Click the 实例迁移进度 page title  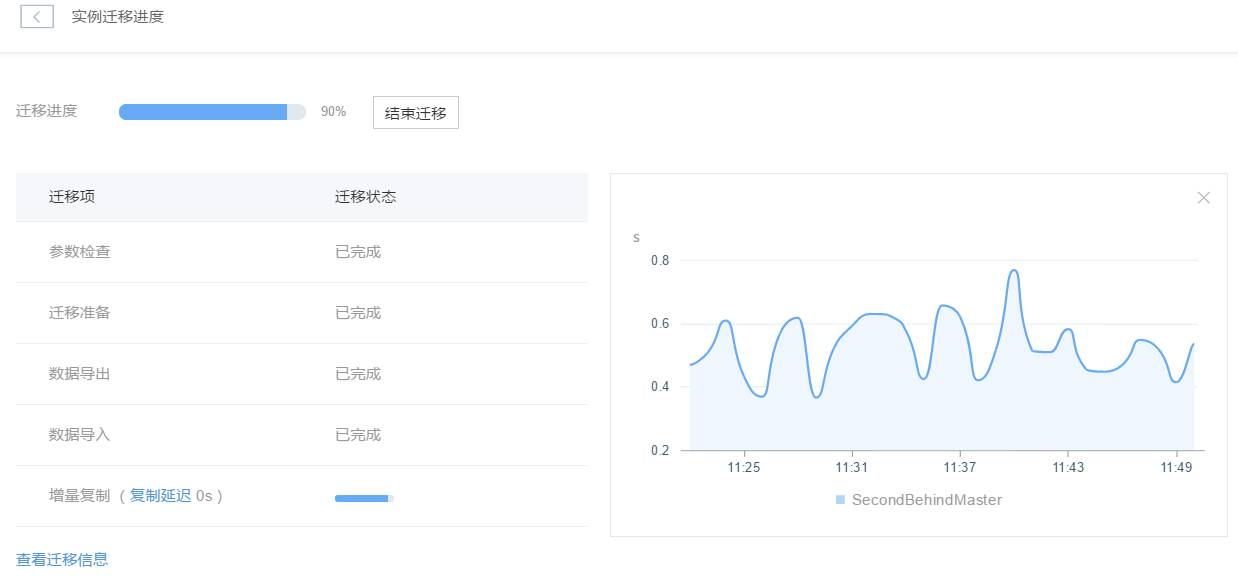[x=118, y=17]
